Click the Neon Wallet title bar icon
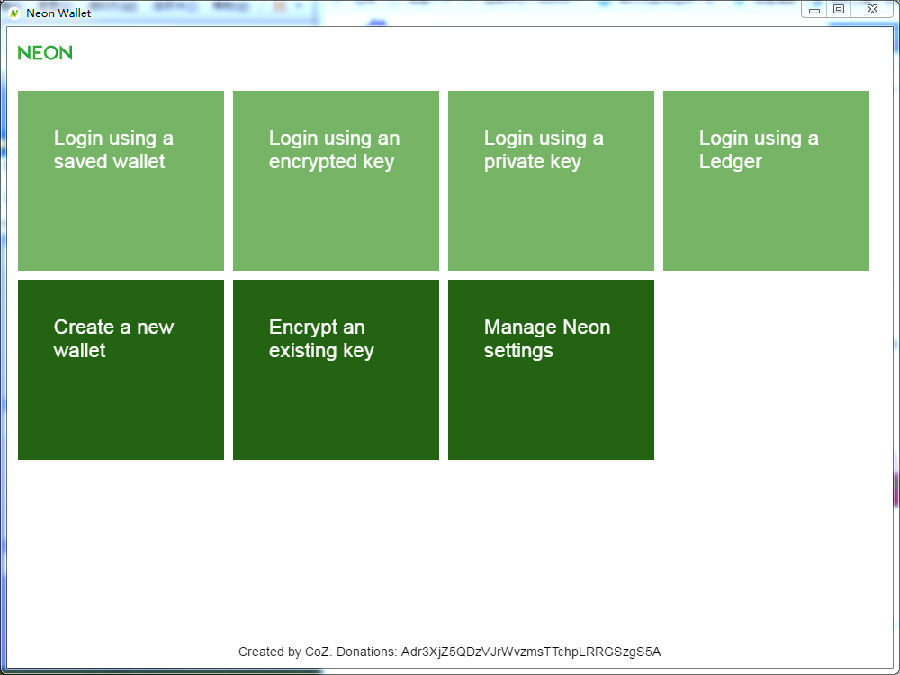This screenshot has height=675, width=900. (14, 13)
